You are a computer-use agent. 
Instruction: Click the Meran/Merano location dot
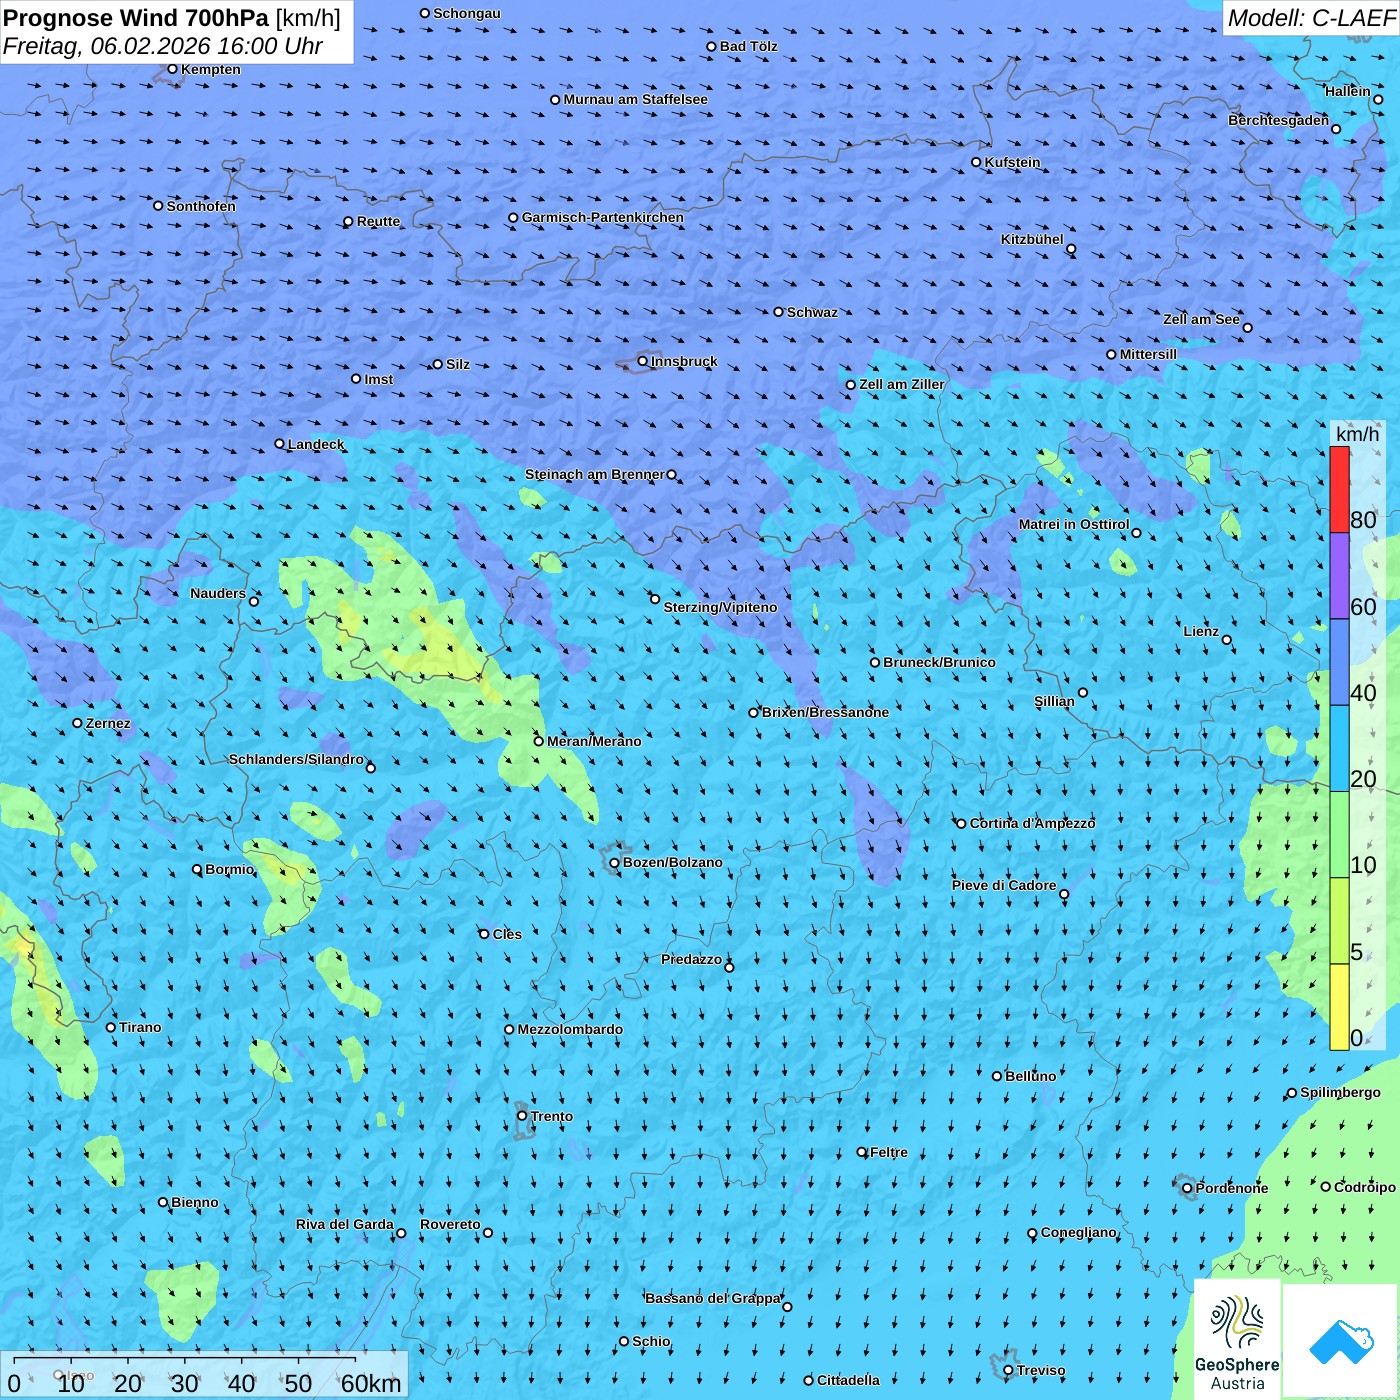click(x=539, y=741)
